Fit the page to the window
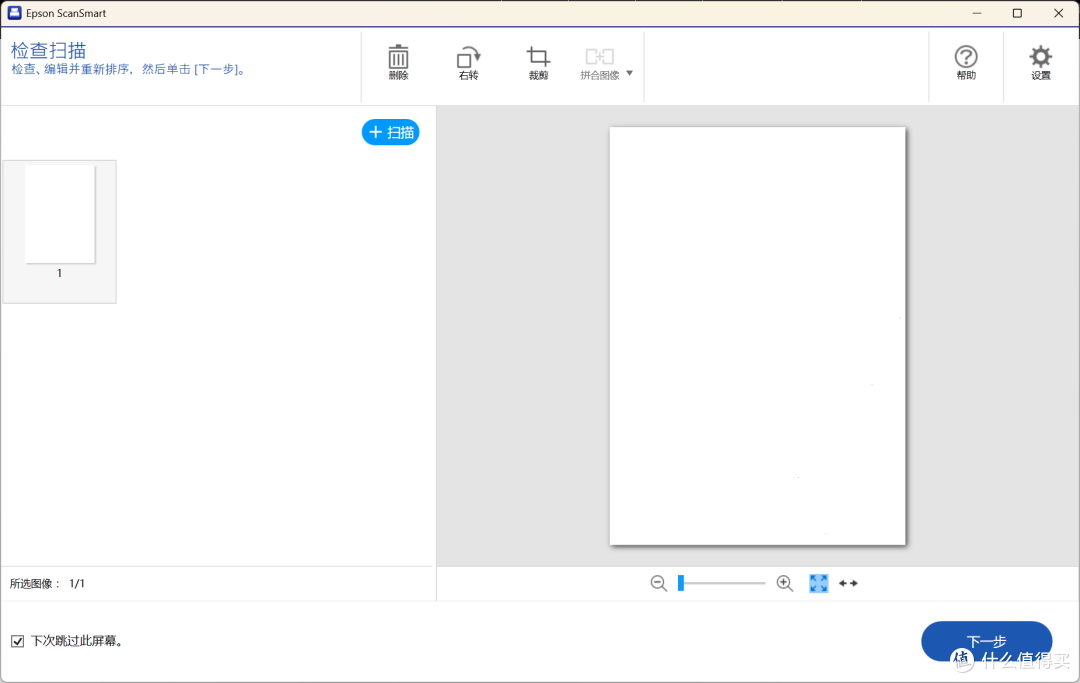1080x683 pixels. pyautogui.click(x=818, y=583)
